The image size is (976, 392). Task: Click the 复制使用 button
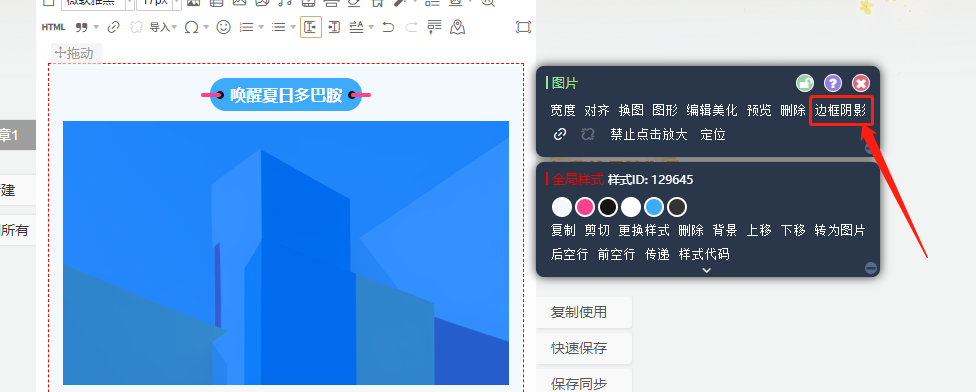(x=583, y=312)
